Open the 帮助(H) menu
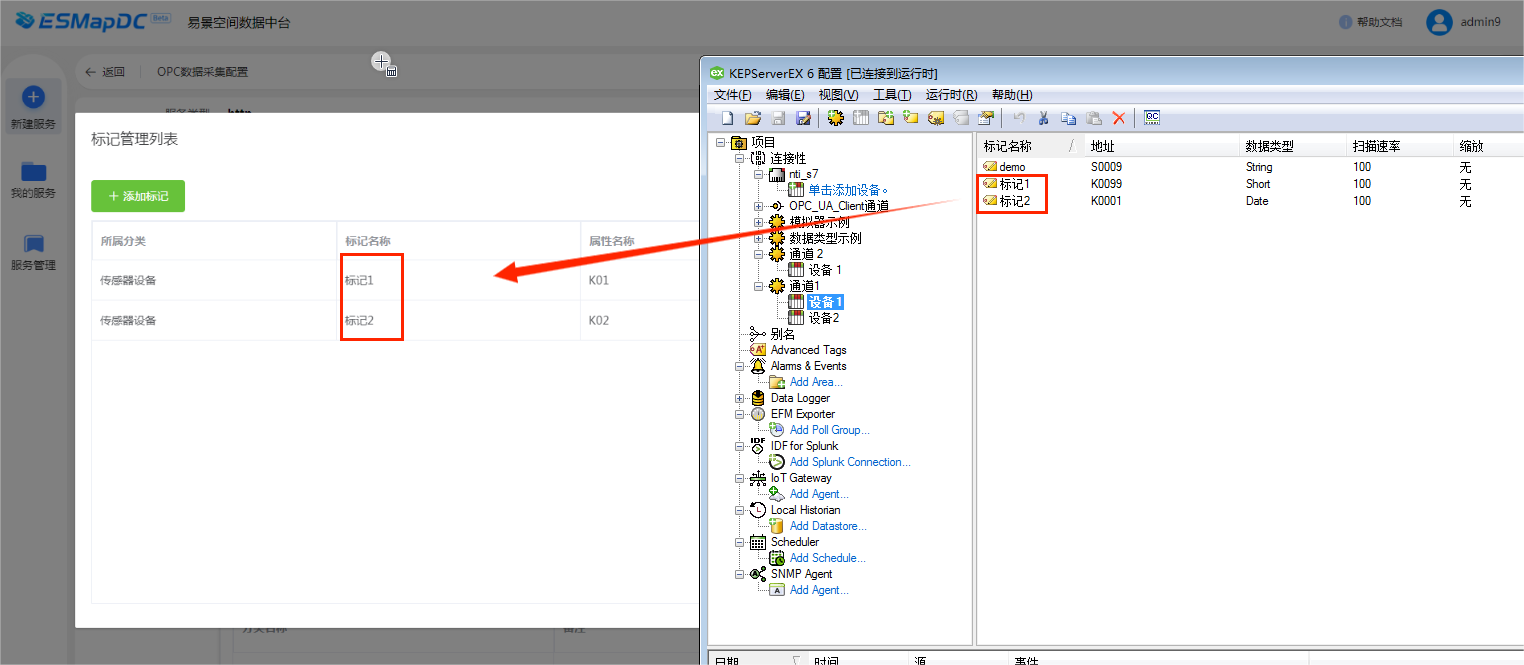This screenshot has width=1524, height=665. click(1012, 95)
